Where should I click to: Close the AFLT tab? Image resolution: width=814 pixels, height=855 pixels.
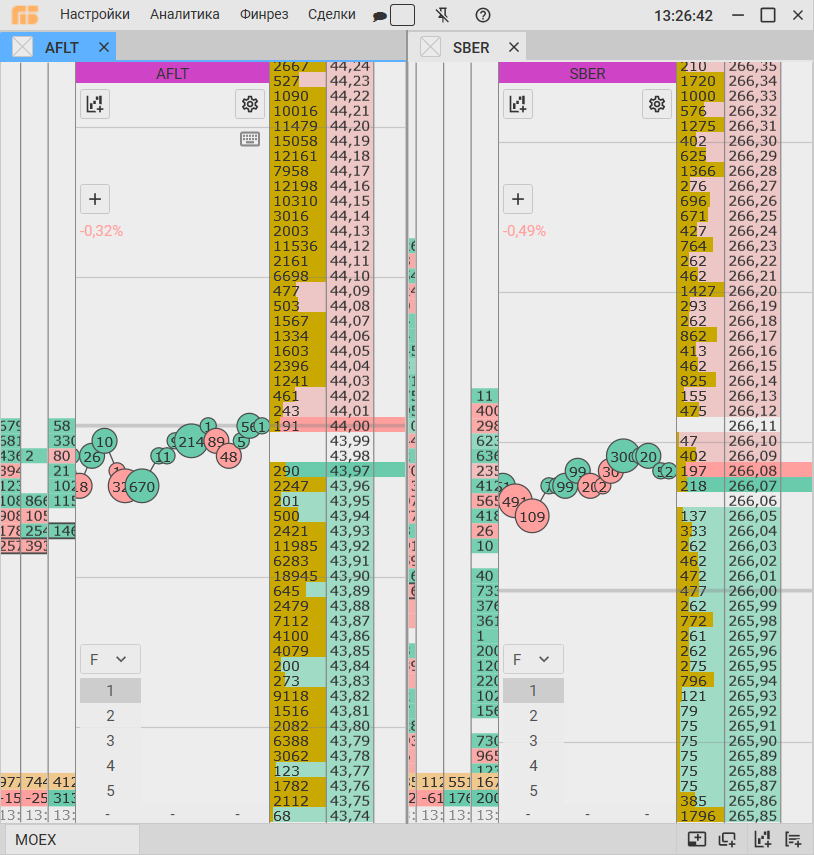pyautogui.click(x=104, y=47)
